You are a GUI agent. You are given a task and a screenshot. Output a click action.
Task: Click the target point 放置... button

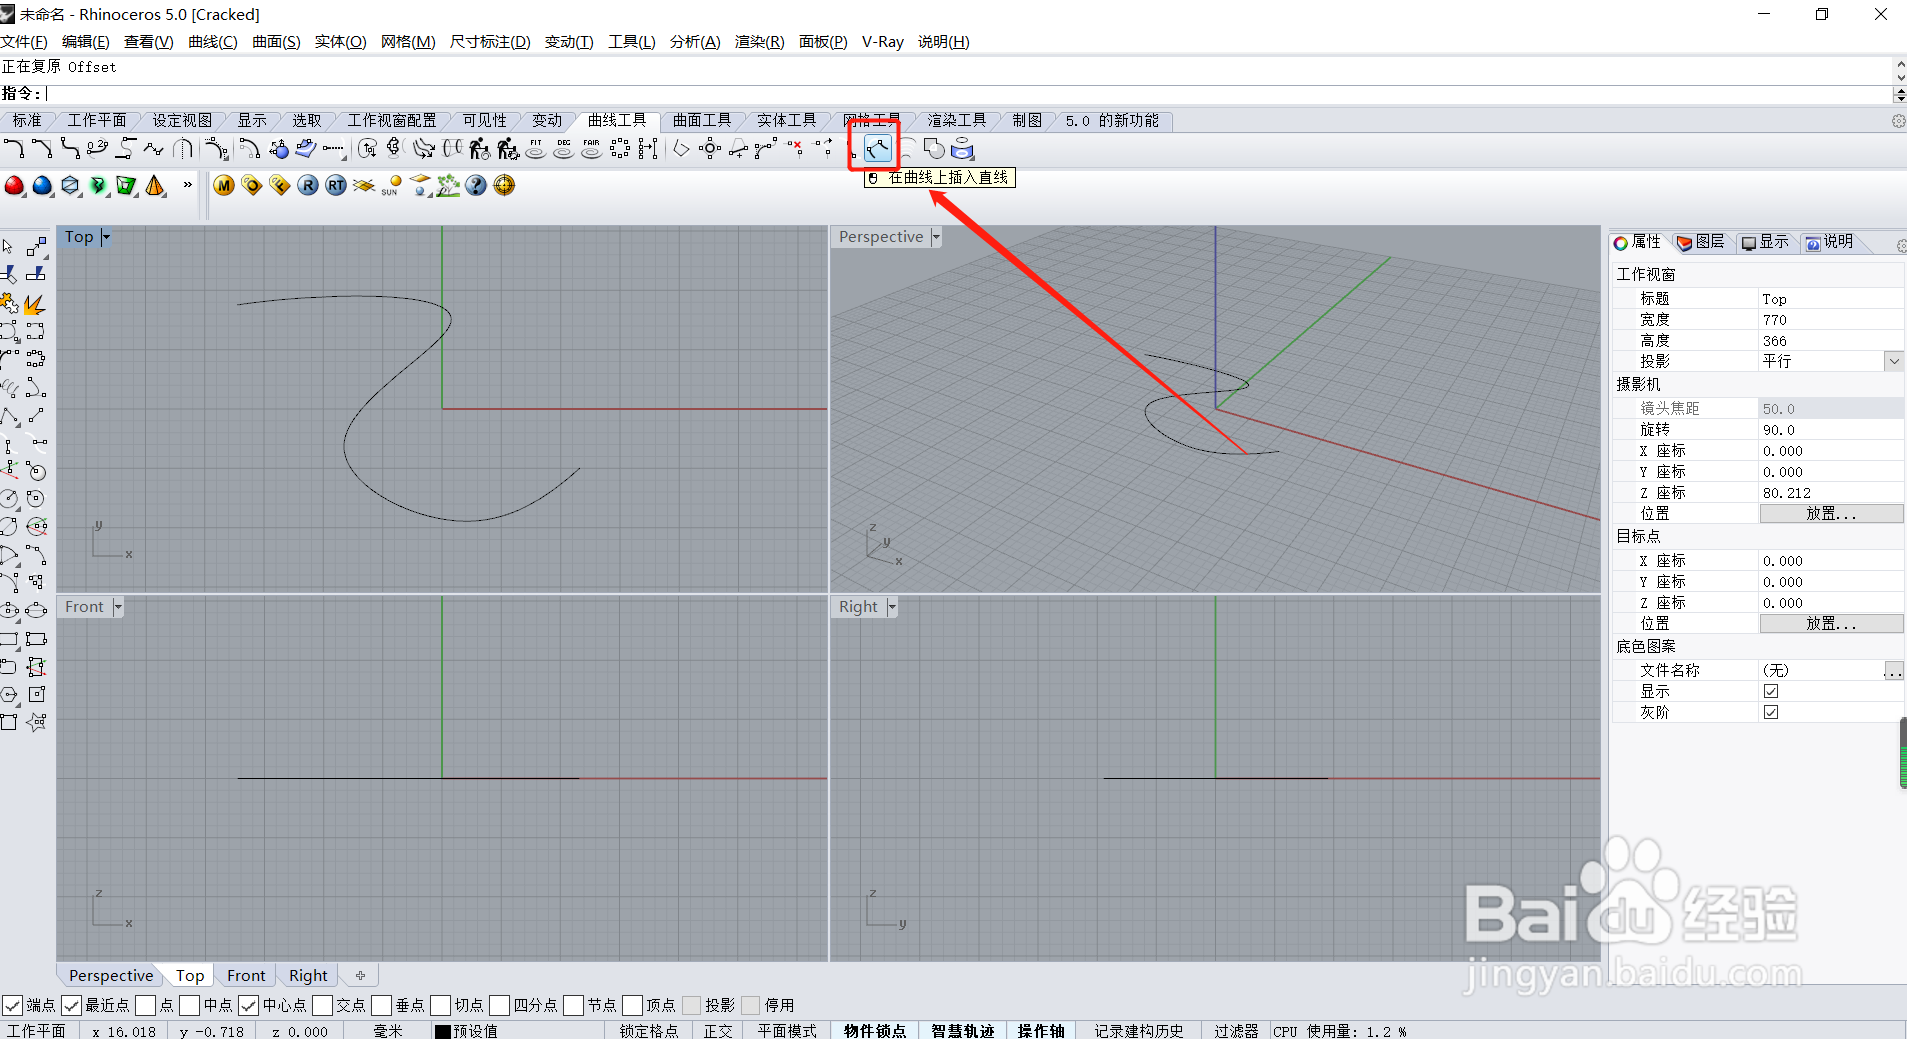tap(1831, 623)
